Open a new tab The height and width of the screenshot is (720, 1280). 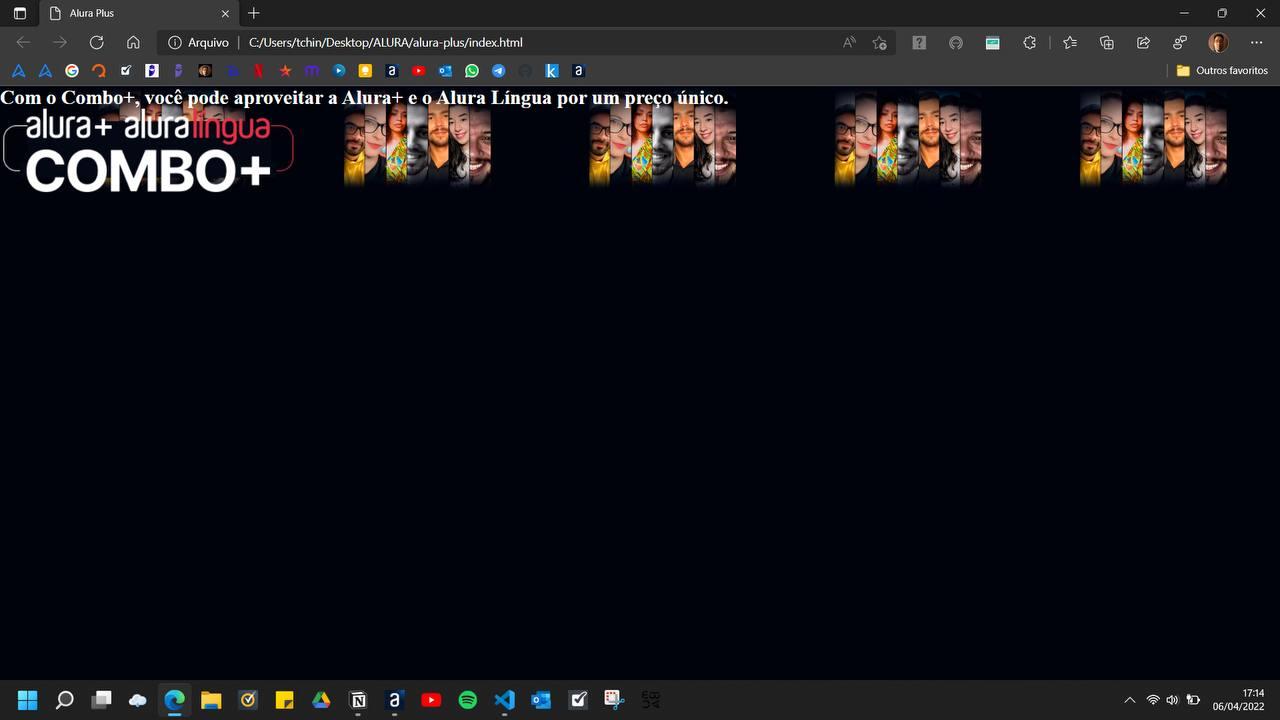pyautogui.click(x=254, y=13)
